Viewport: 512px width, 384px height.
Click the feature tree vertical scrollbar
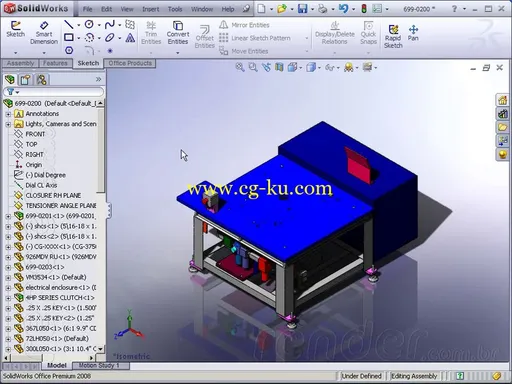tap(100, 226)
